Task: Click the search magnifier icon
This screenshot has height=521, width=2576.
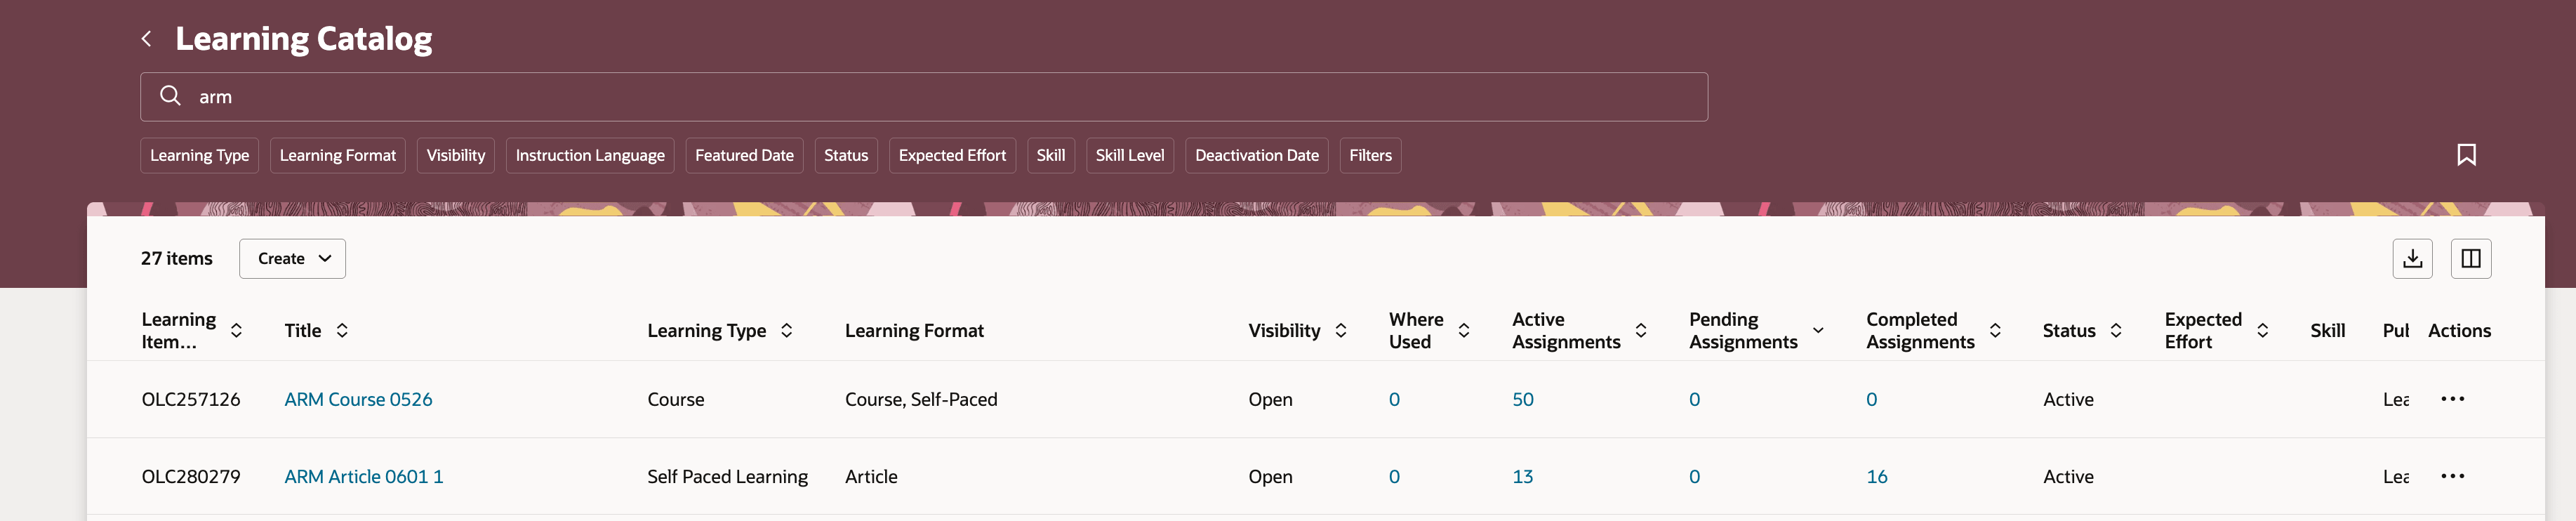Action: pos(170,96)
